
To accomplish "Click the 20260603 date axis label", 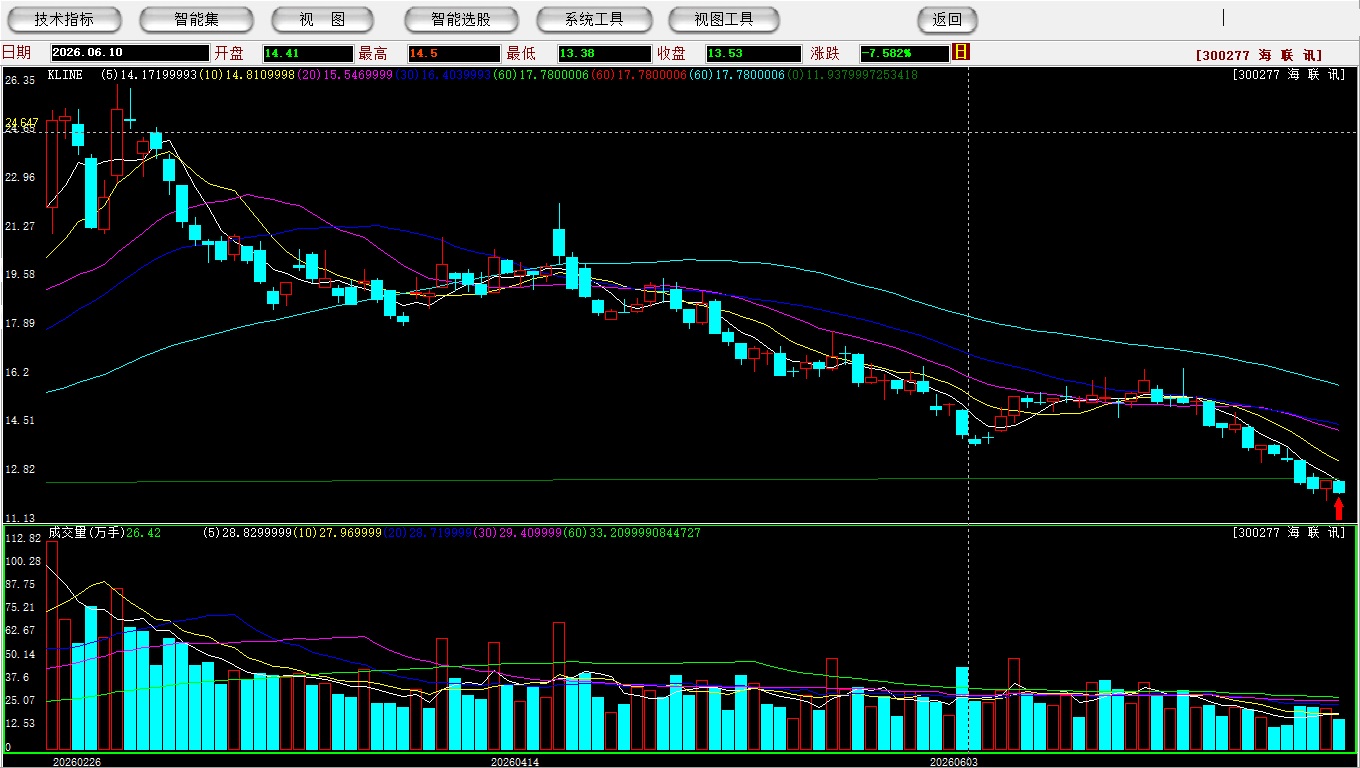I will 954,762.
